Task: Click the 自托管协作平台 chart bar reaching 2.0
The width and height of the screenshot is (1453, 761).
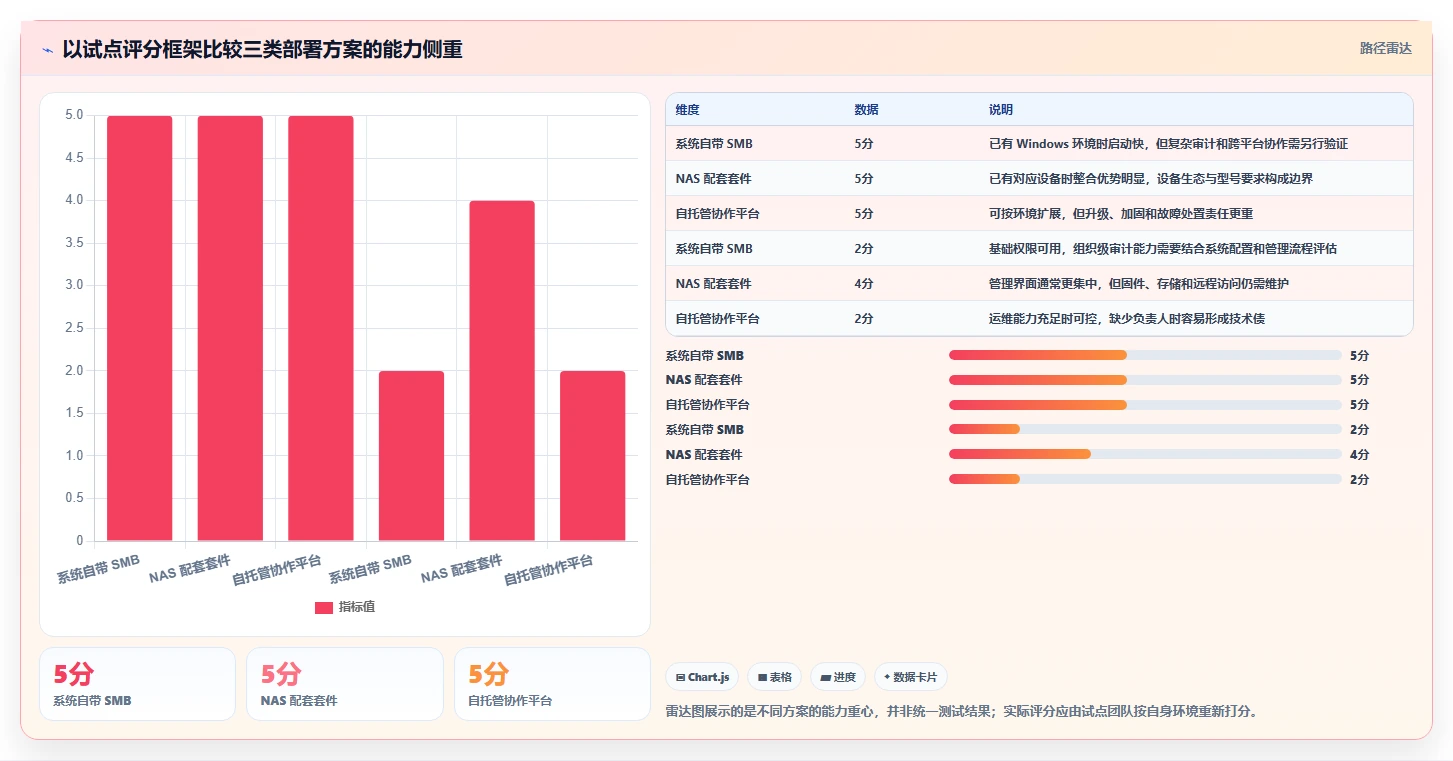Action: click(592, 456)
